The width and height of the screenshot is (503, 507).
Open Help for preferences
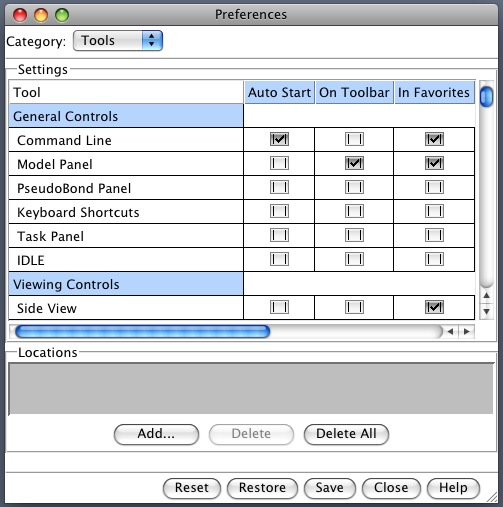pos(453,488)
